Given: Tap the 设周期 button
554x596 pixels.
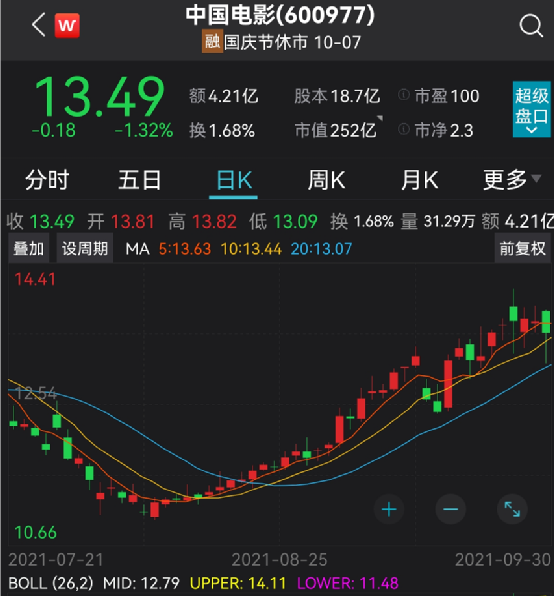Looking at the screenshot, I should click(x=85, y=249).
